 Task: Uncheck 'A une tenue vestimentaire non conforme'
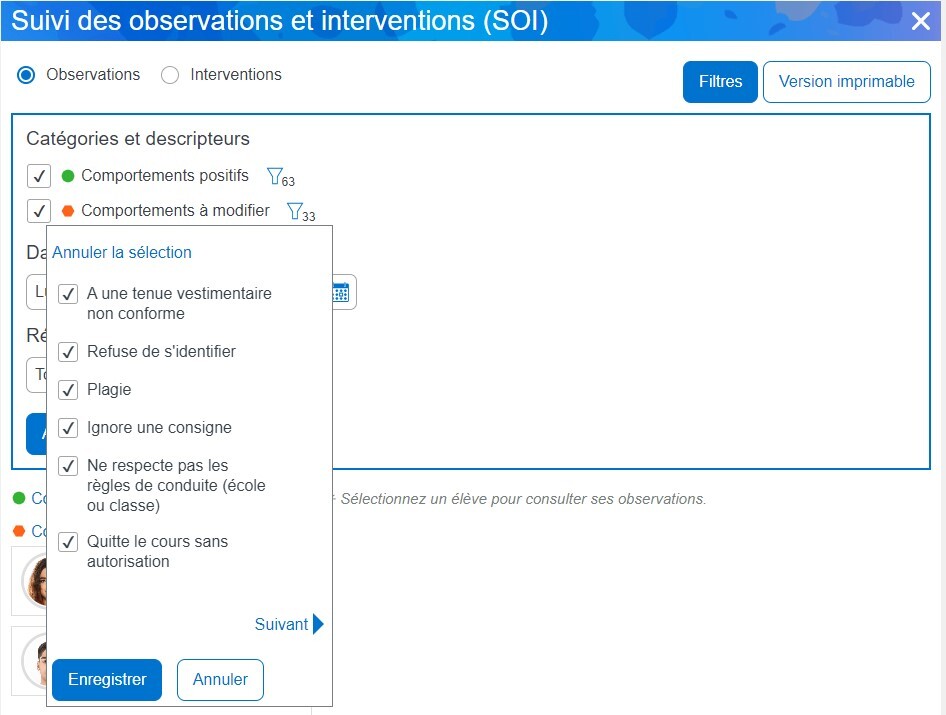click(x=68, y=294)
